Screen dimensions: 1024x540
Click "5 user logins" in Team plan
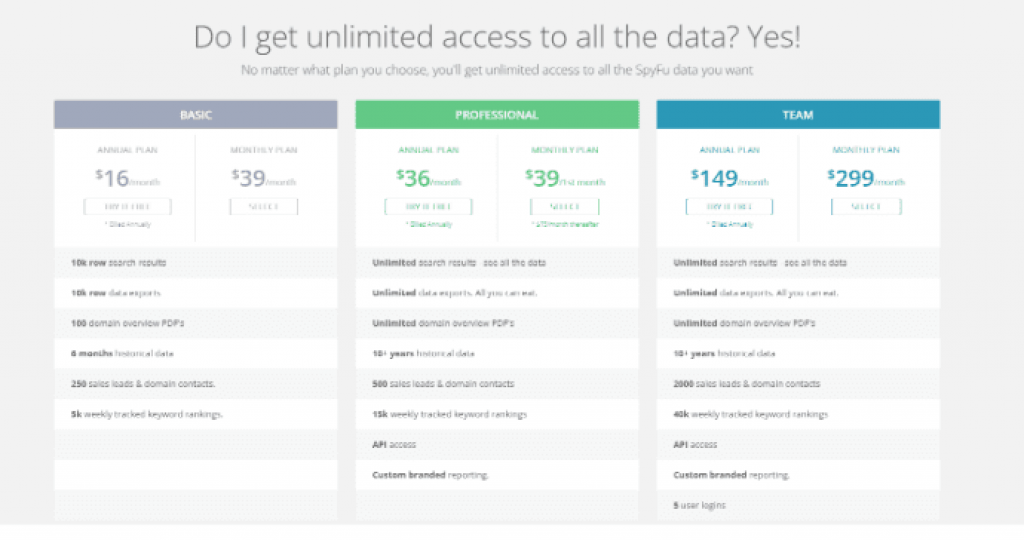700,505
